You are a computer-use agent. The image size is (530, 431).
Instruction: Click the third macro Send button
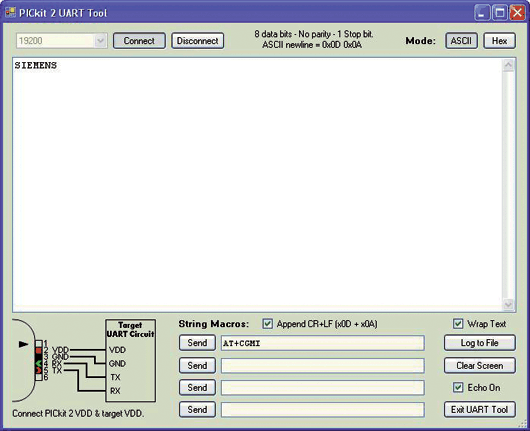pos(197,387)
